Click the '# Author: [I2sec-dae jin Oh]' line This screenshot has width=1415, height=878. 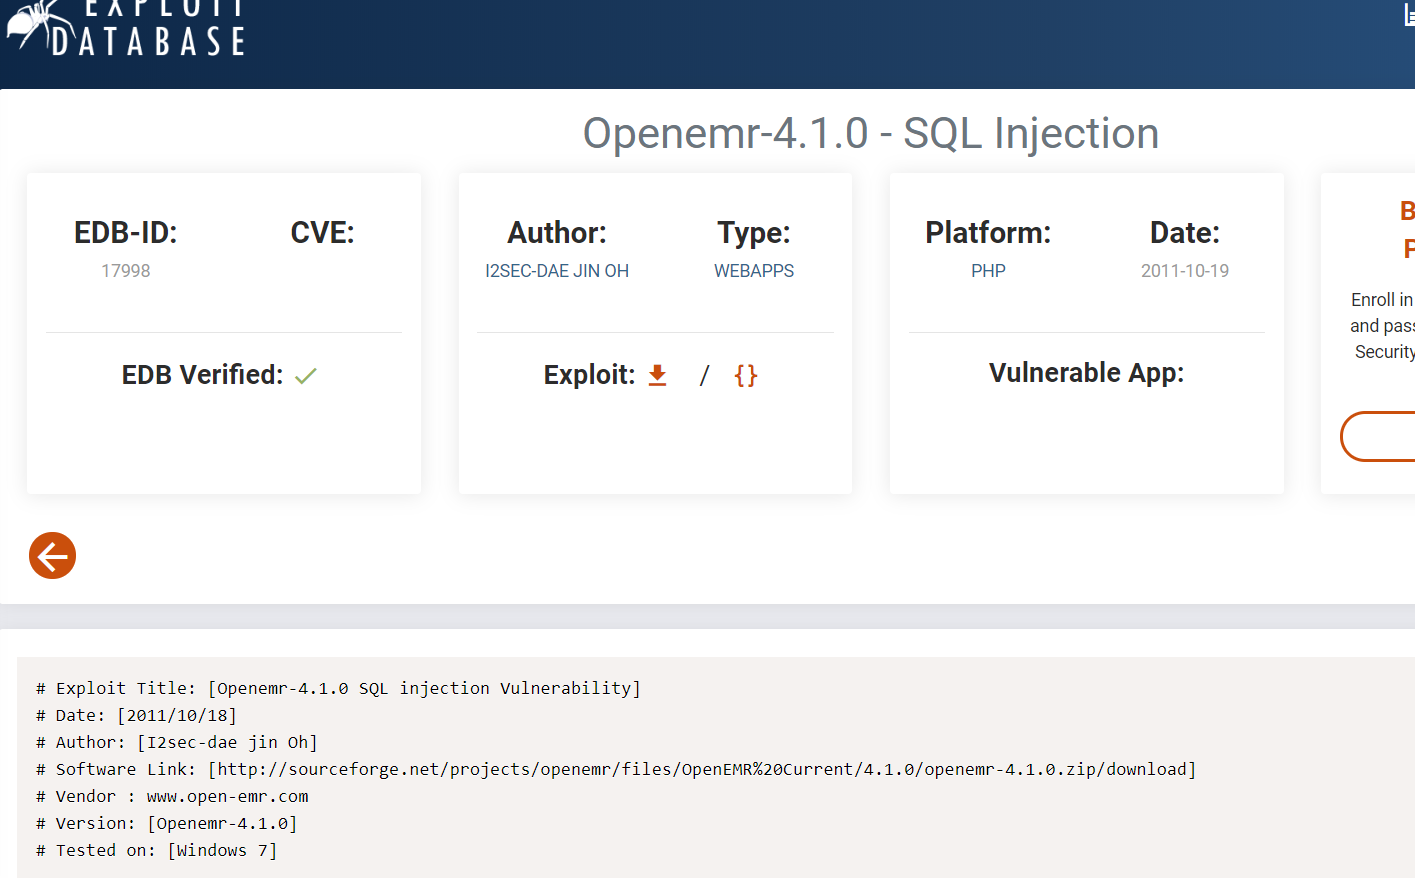(177, 742)
